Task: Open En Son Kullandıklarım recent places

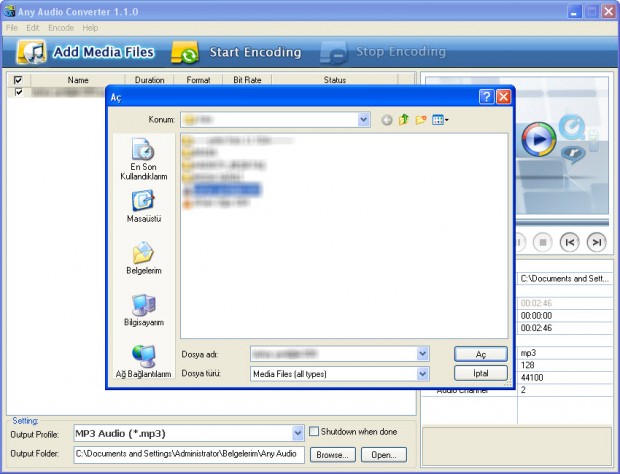Action: click(144, 159)
